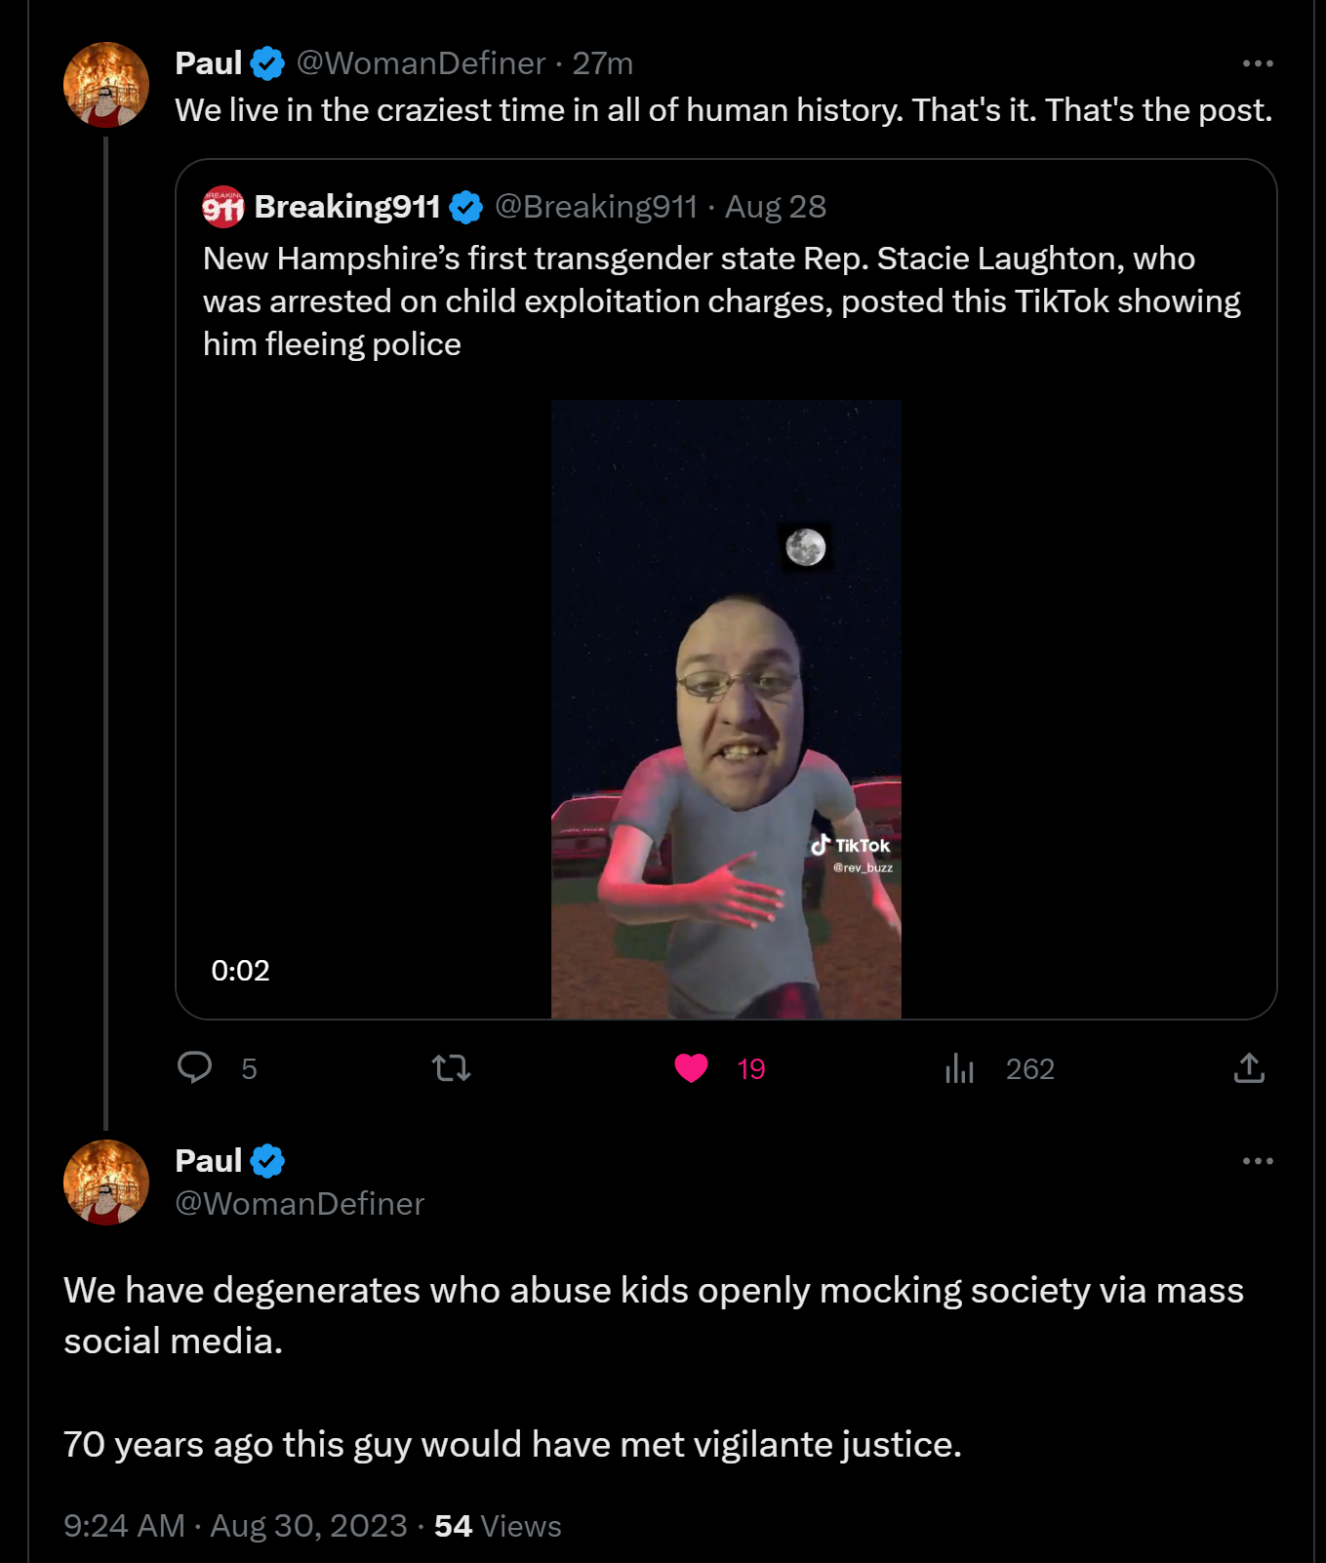Screen dimensions: 1326x1563
Task: Toggle the pink like heart
Action: coord(691,1069)
